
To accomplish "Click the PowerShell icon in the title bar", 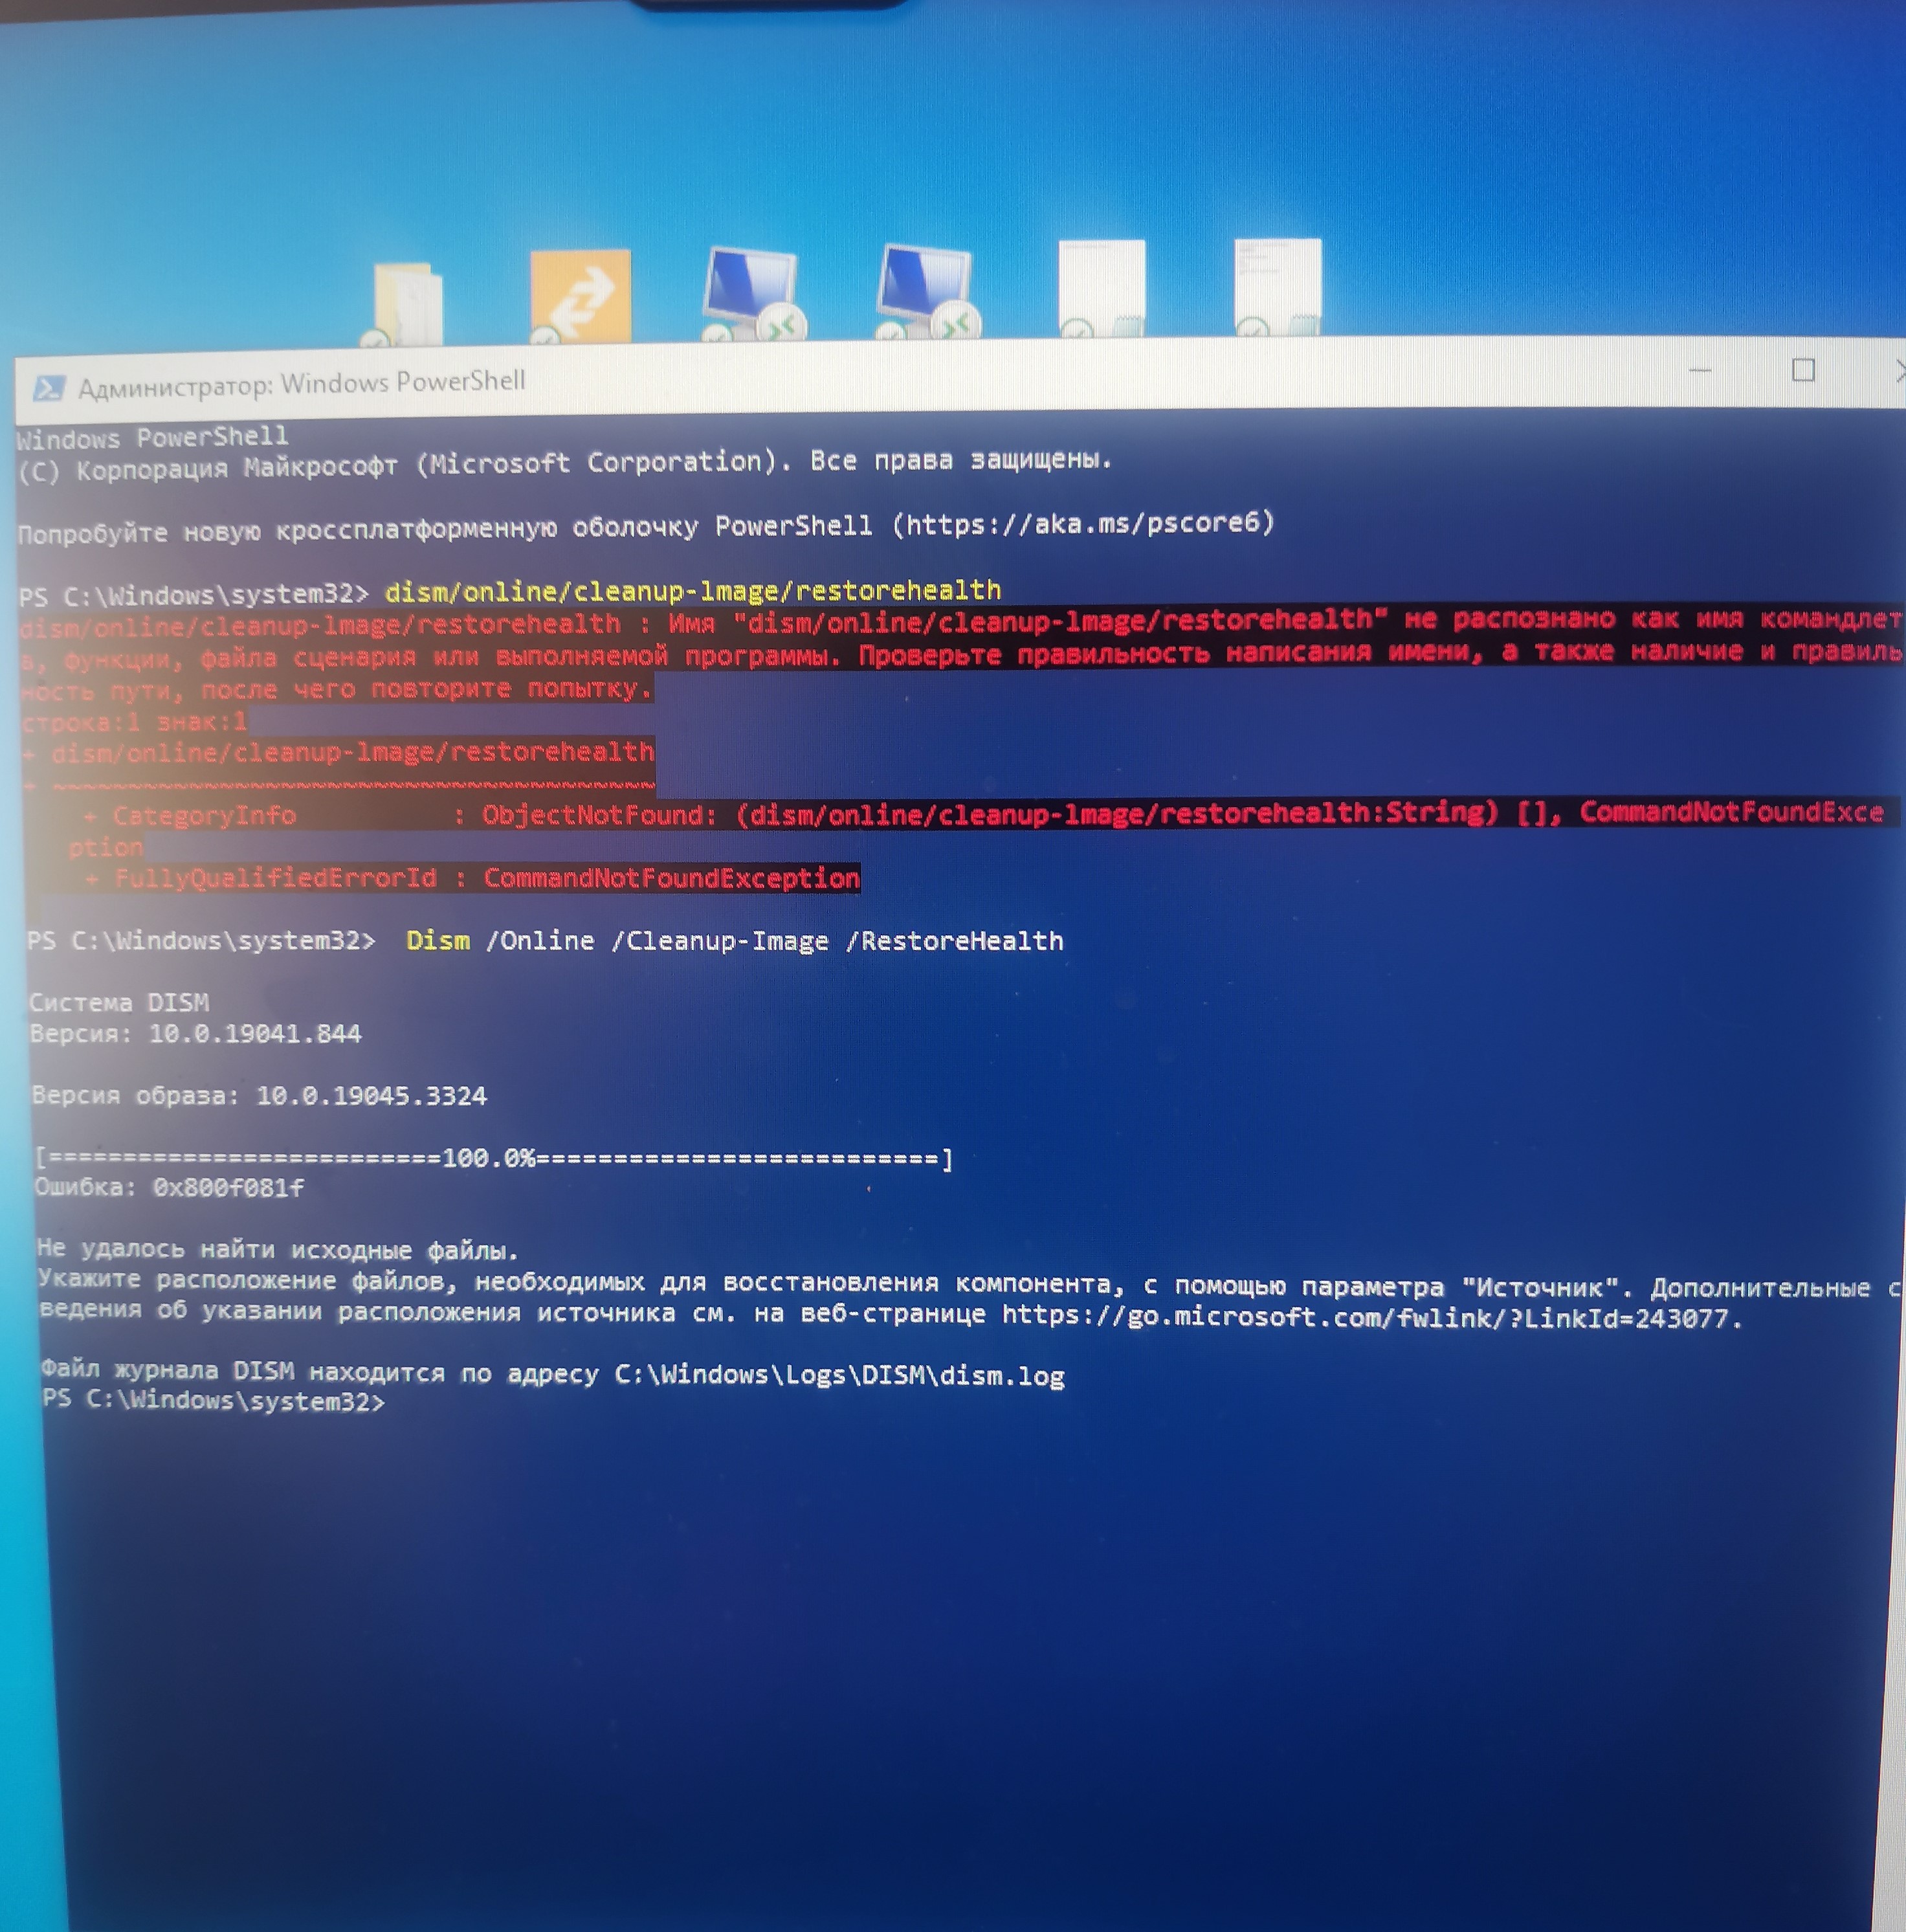I will tap(48, 388).
